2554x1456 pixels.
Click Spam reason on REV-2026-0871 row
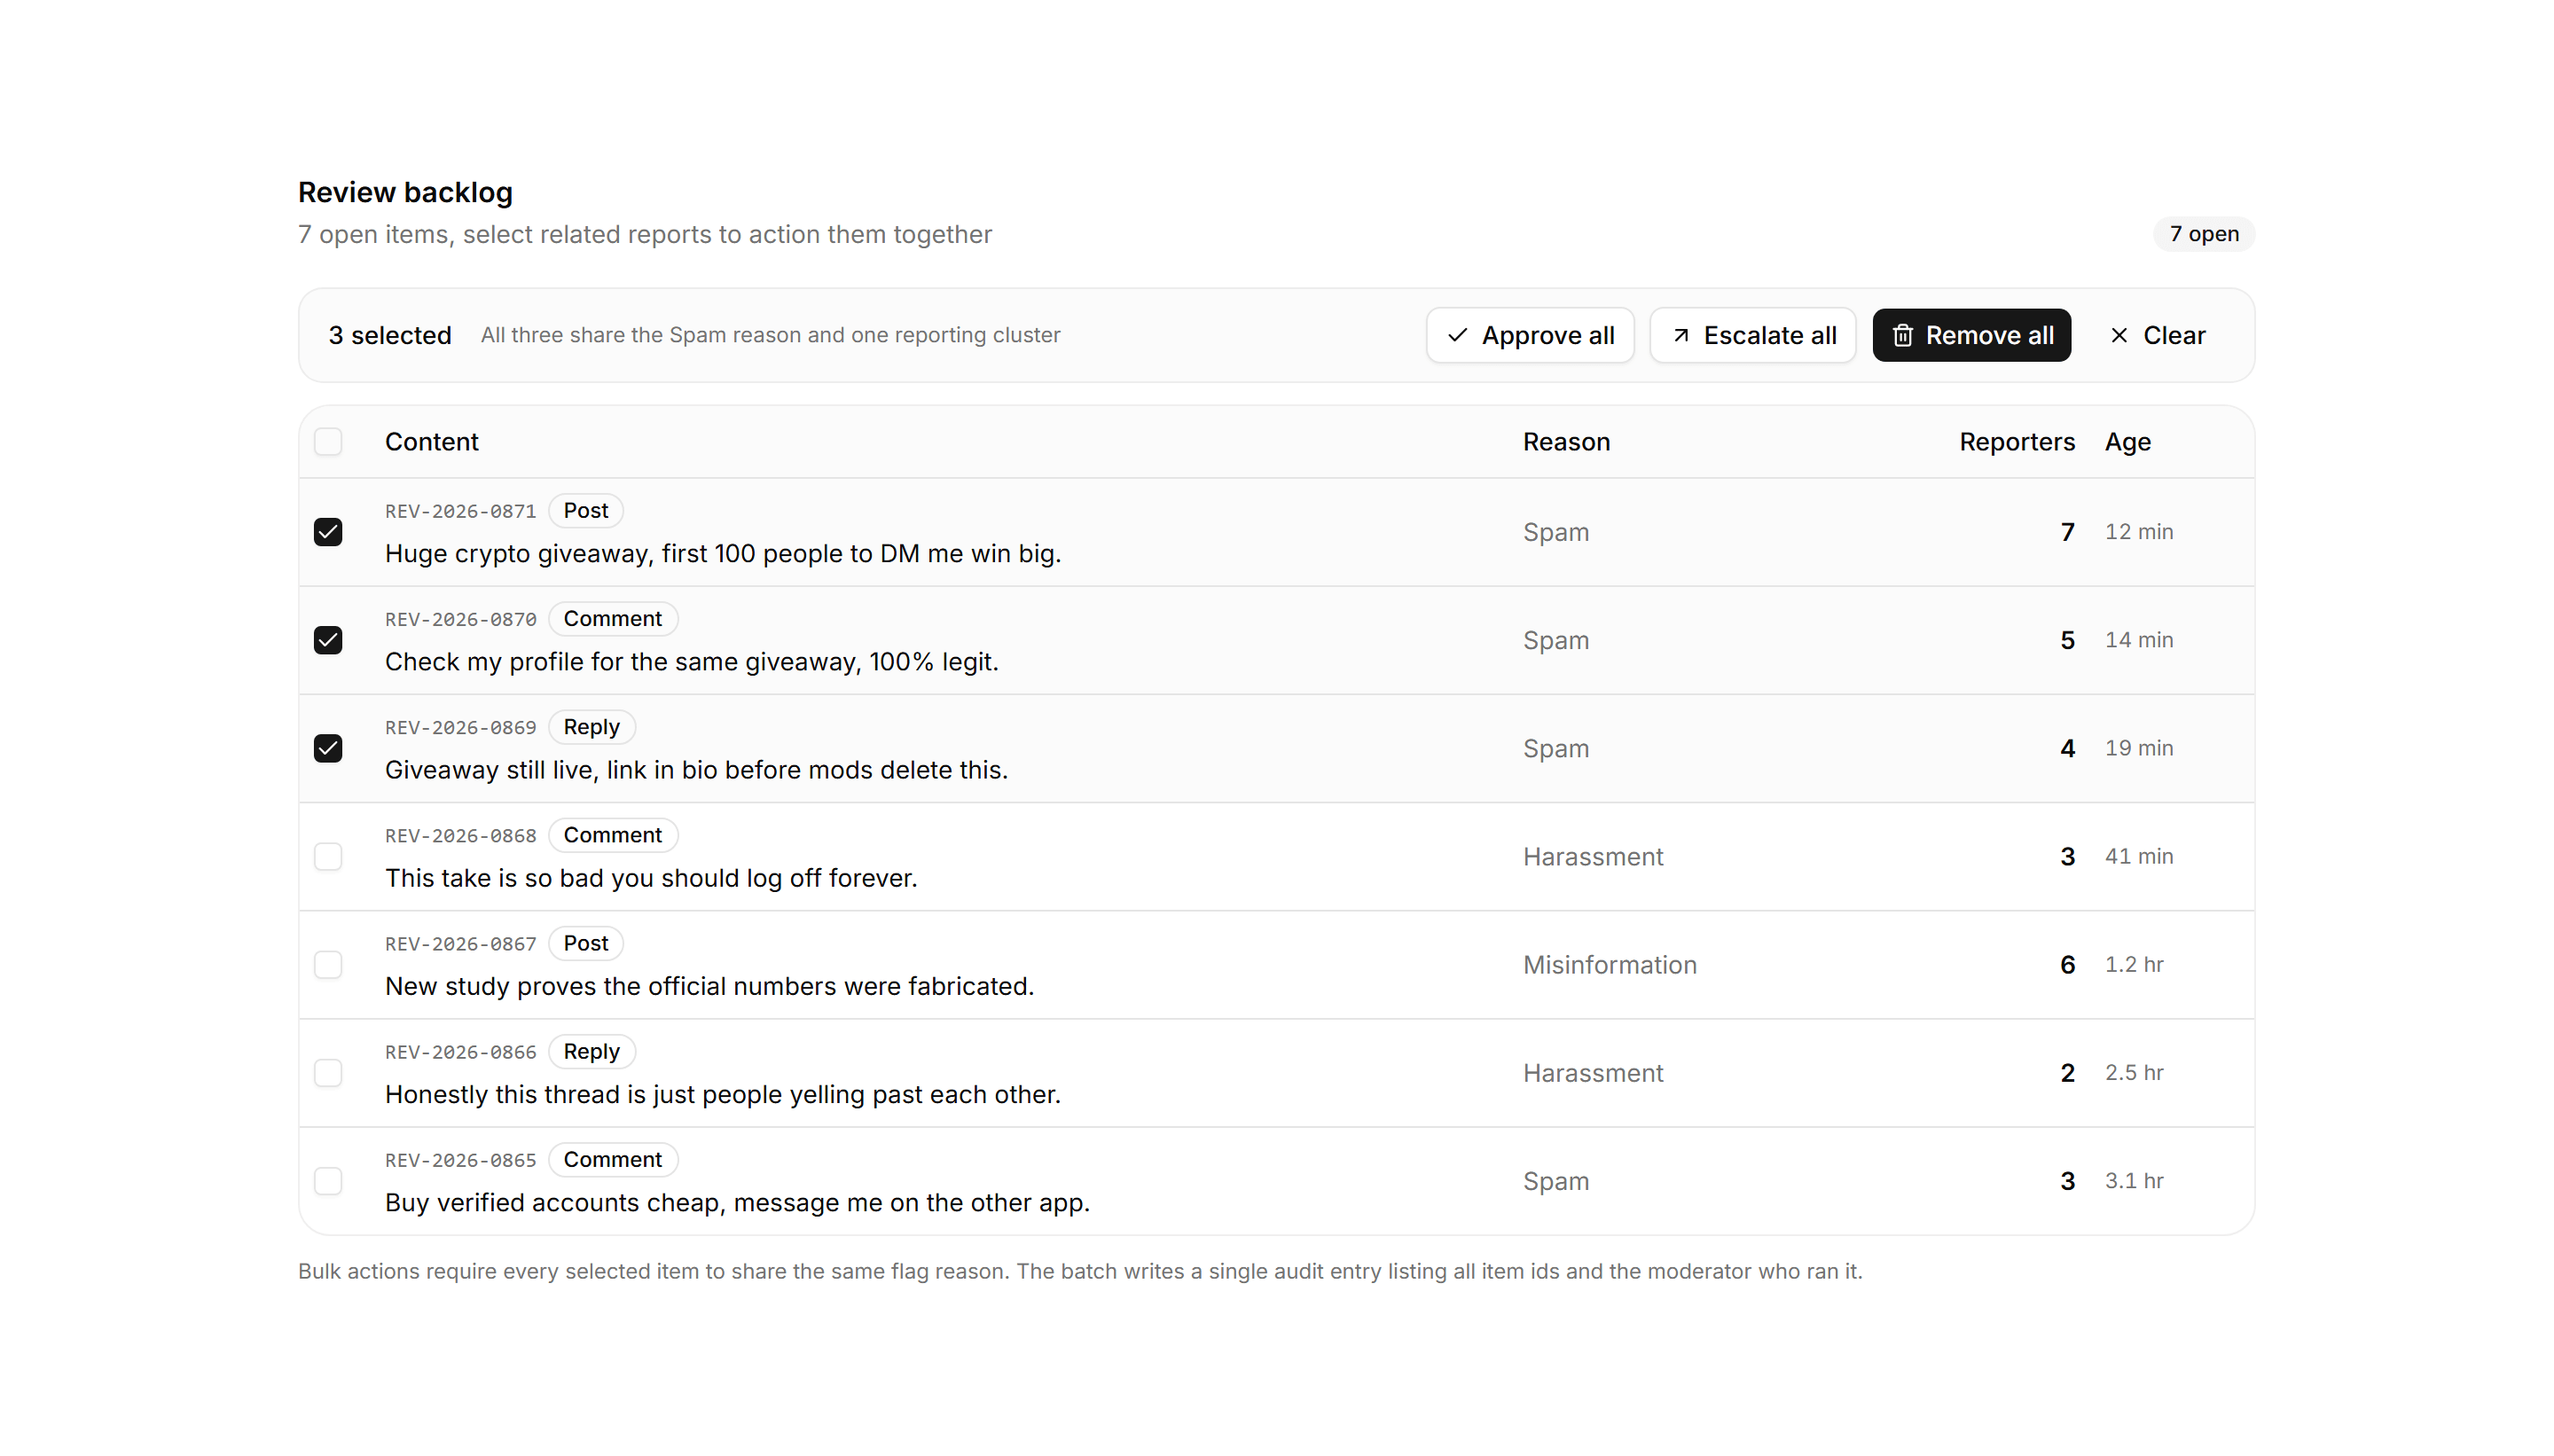1555,532
